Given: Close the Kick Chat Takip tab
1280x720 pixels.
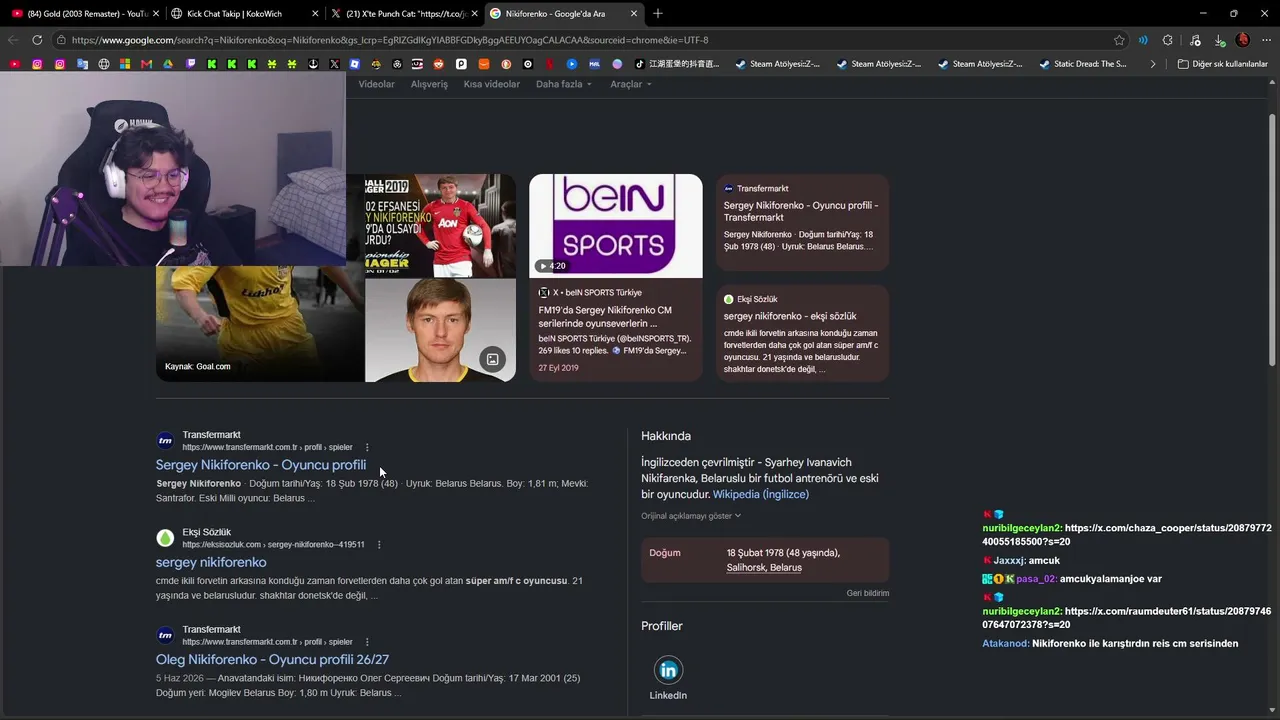Looking at the screenshot, I should click(316, 14).
